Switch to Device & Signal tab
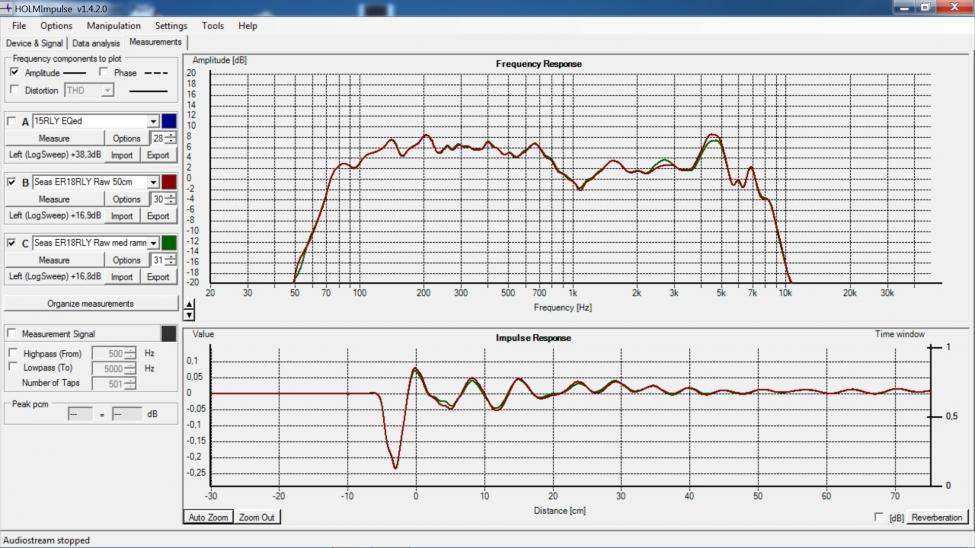 pos(34,43)
